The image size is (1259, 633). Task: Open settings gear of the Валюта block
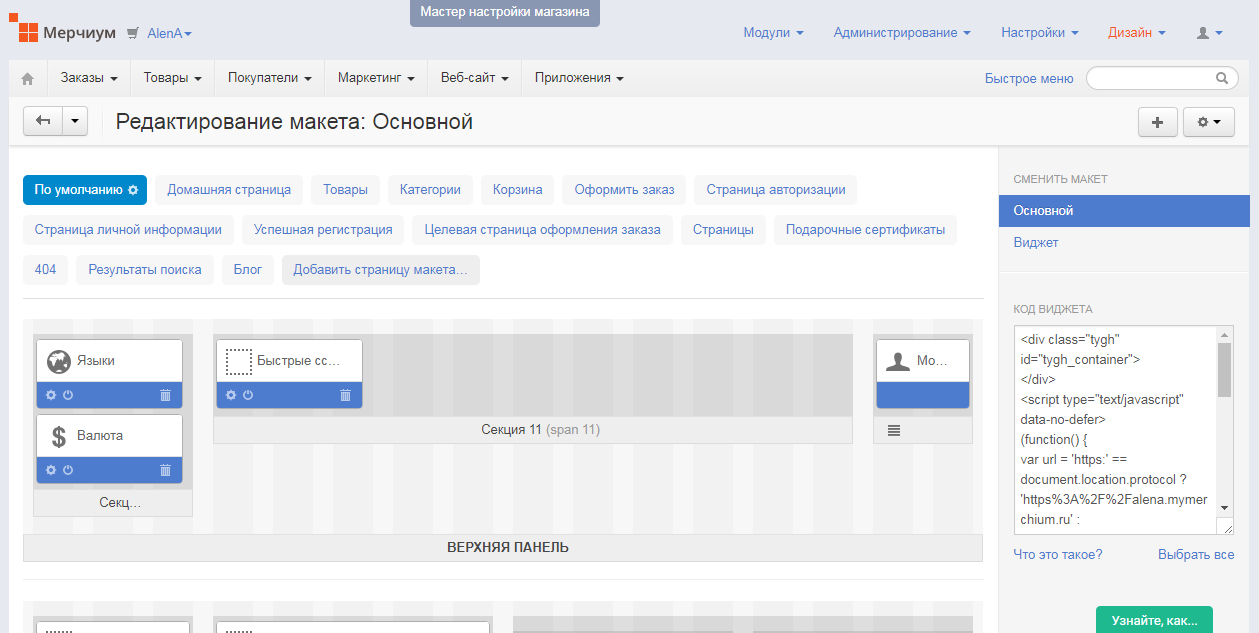click(x=51, y=470)
